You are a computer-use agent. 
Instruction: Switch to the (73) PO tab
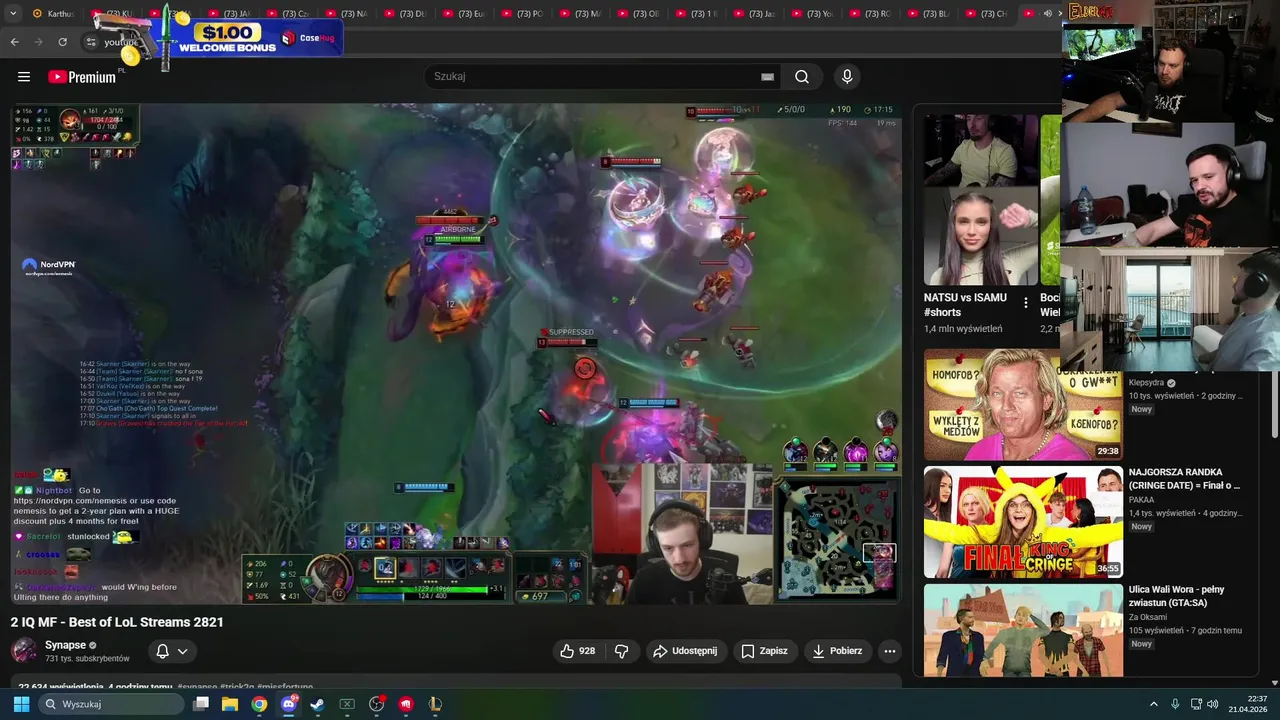pos(522,14)
